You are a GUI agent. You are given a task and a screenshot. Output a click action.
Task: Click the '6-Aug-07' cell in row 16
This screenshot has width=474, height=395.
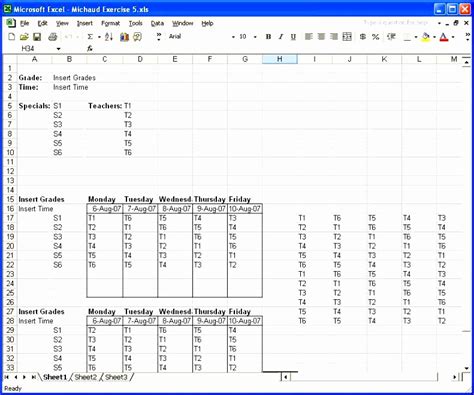coord(105,209)
